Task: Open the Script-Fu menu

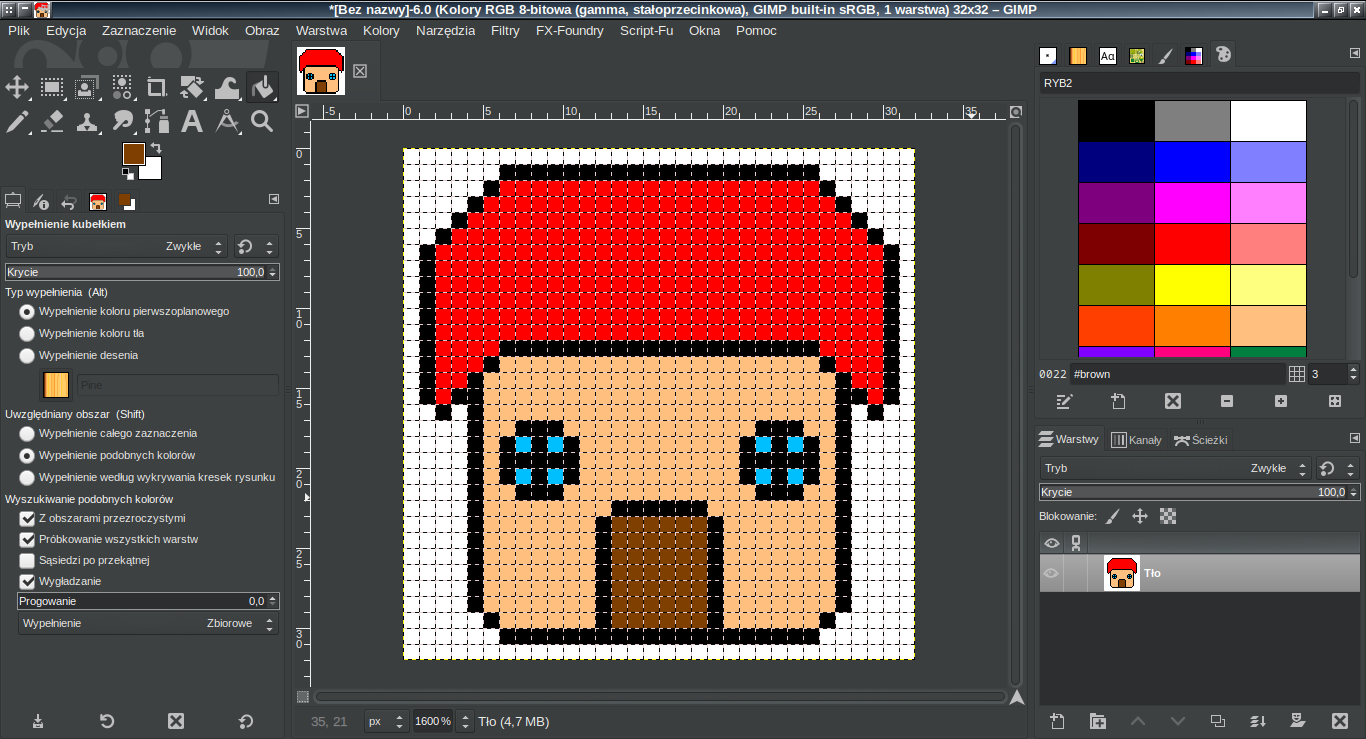Action: click(x=646, y=30)
